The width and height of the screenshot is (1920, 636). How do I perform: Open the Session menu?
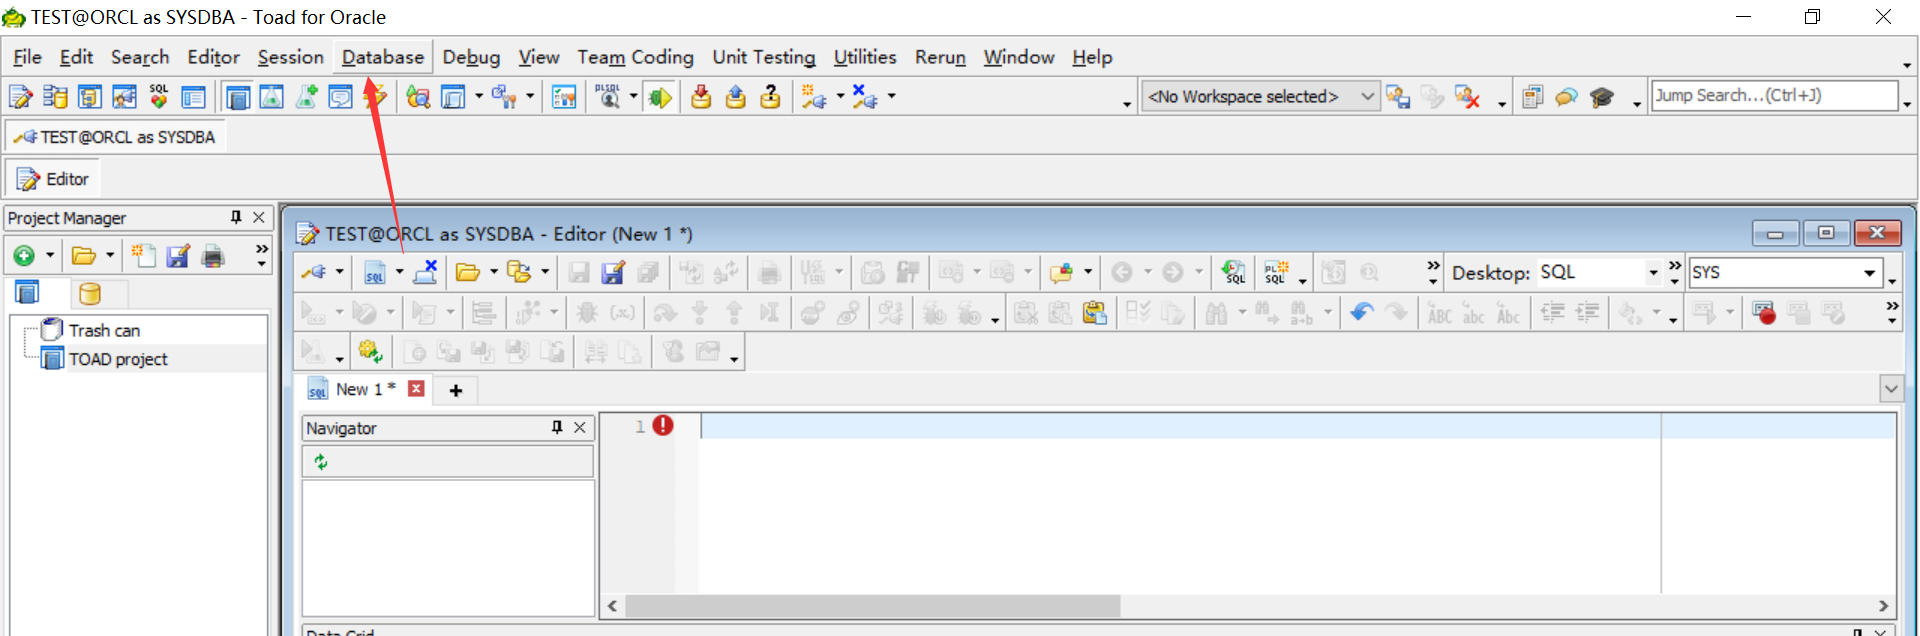coord(291,57)
